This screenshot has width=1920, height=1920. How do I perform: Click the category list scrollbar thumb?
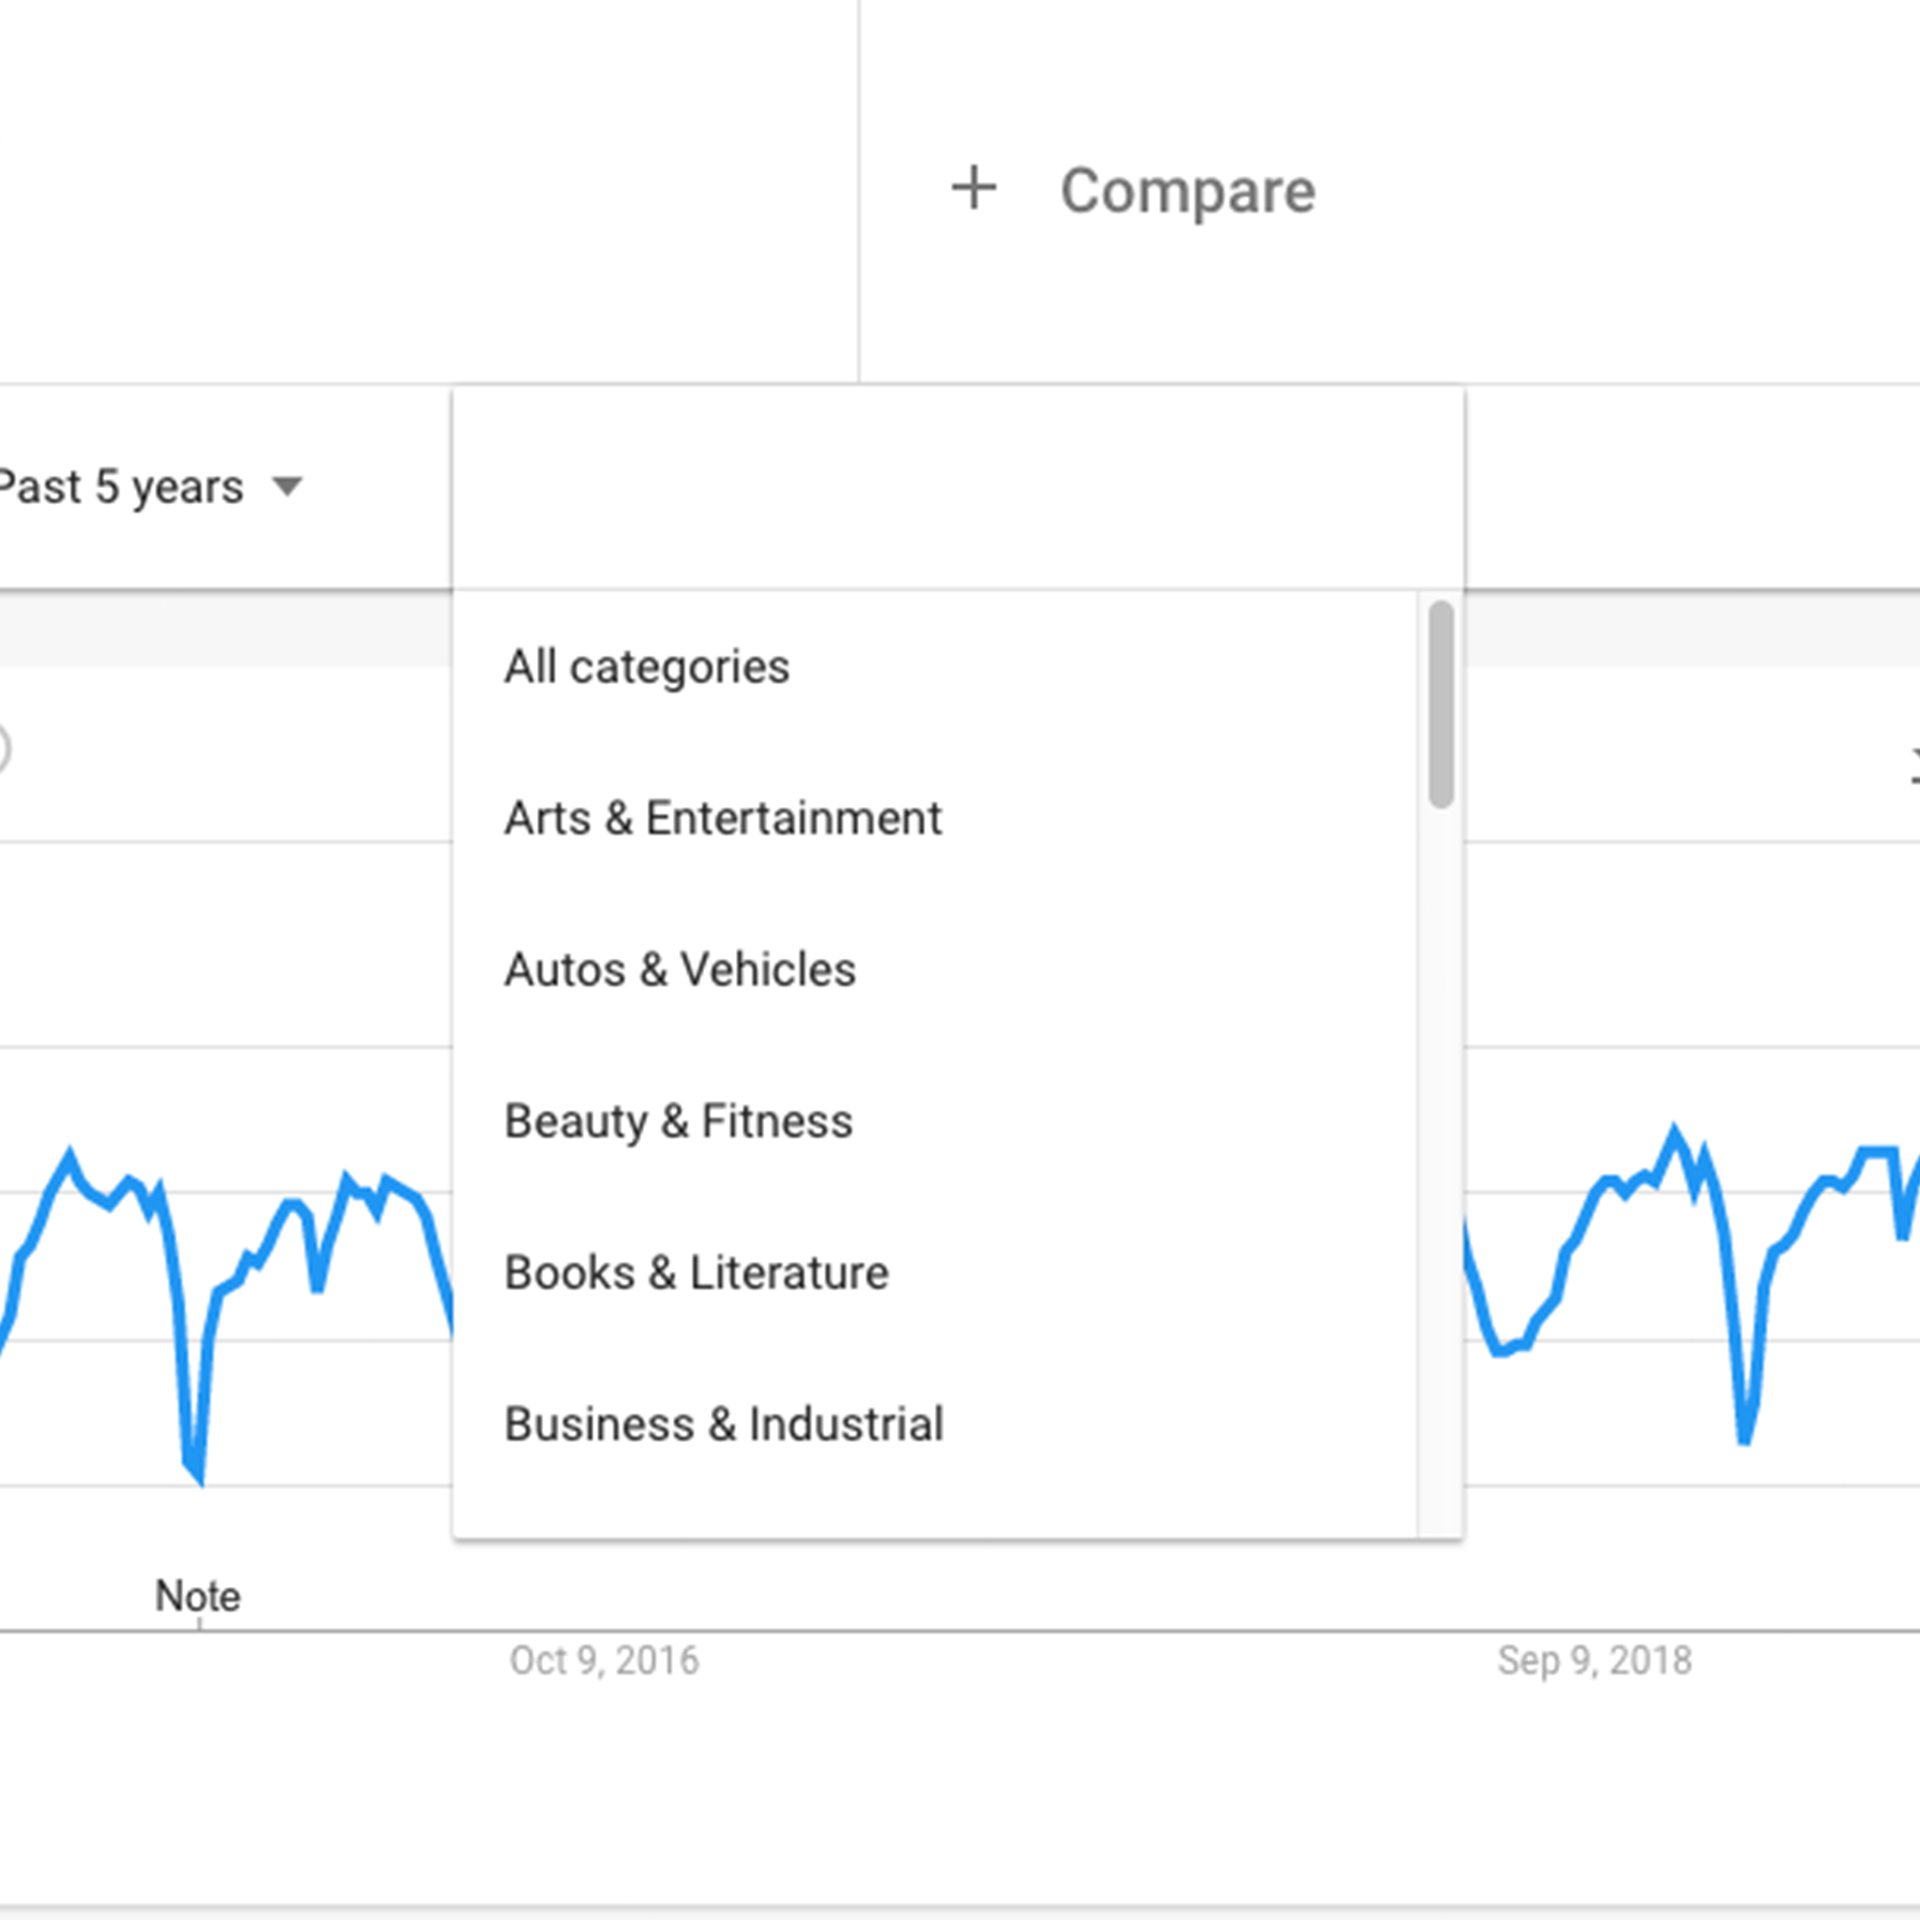tap(1441, 704)
